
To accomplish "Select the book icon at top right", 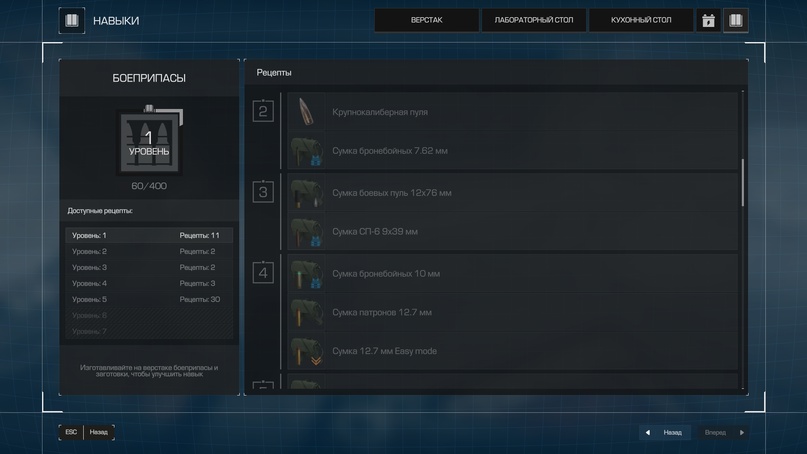I will click(736, 20).
